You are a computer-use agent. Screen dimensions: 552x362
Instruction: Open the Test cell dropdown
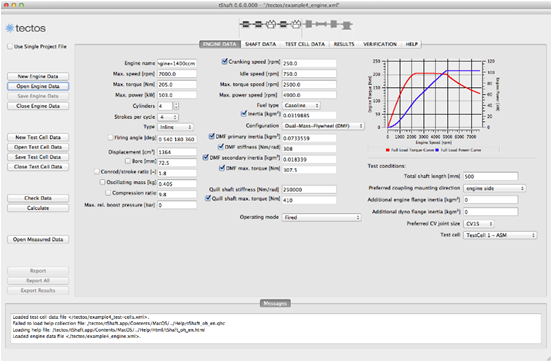tap(500, 235)
